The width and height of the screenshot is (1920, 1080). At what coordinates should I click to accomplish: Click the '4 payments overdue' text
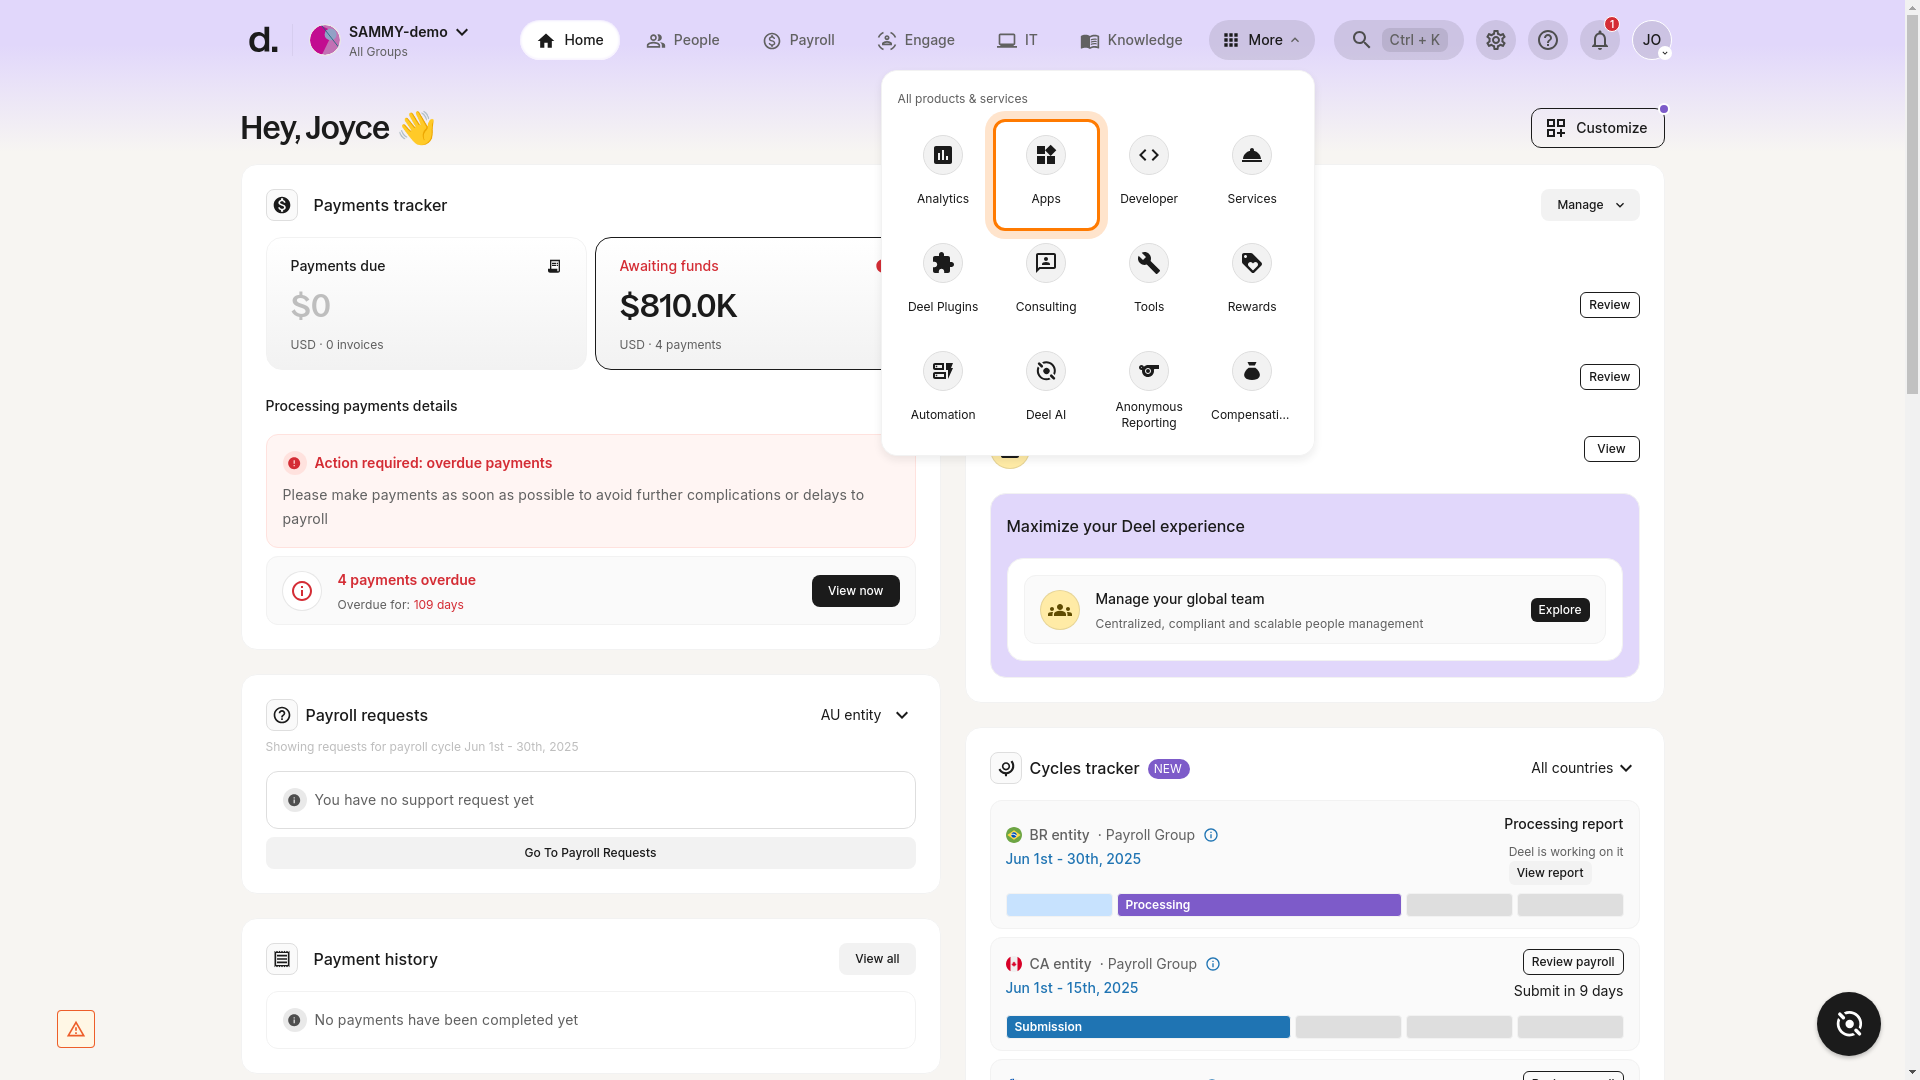coord(406,580)
